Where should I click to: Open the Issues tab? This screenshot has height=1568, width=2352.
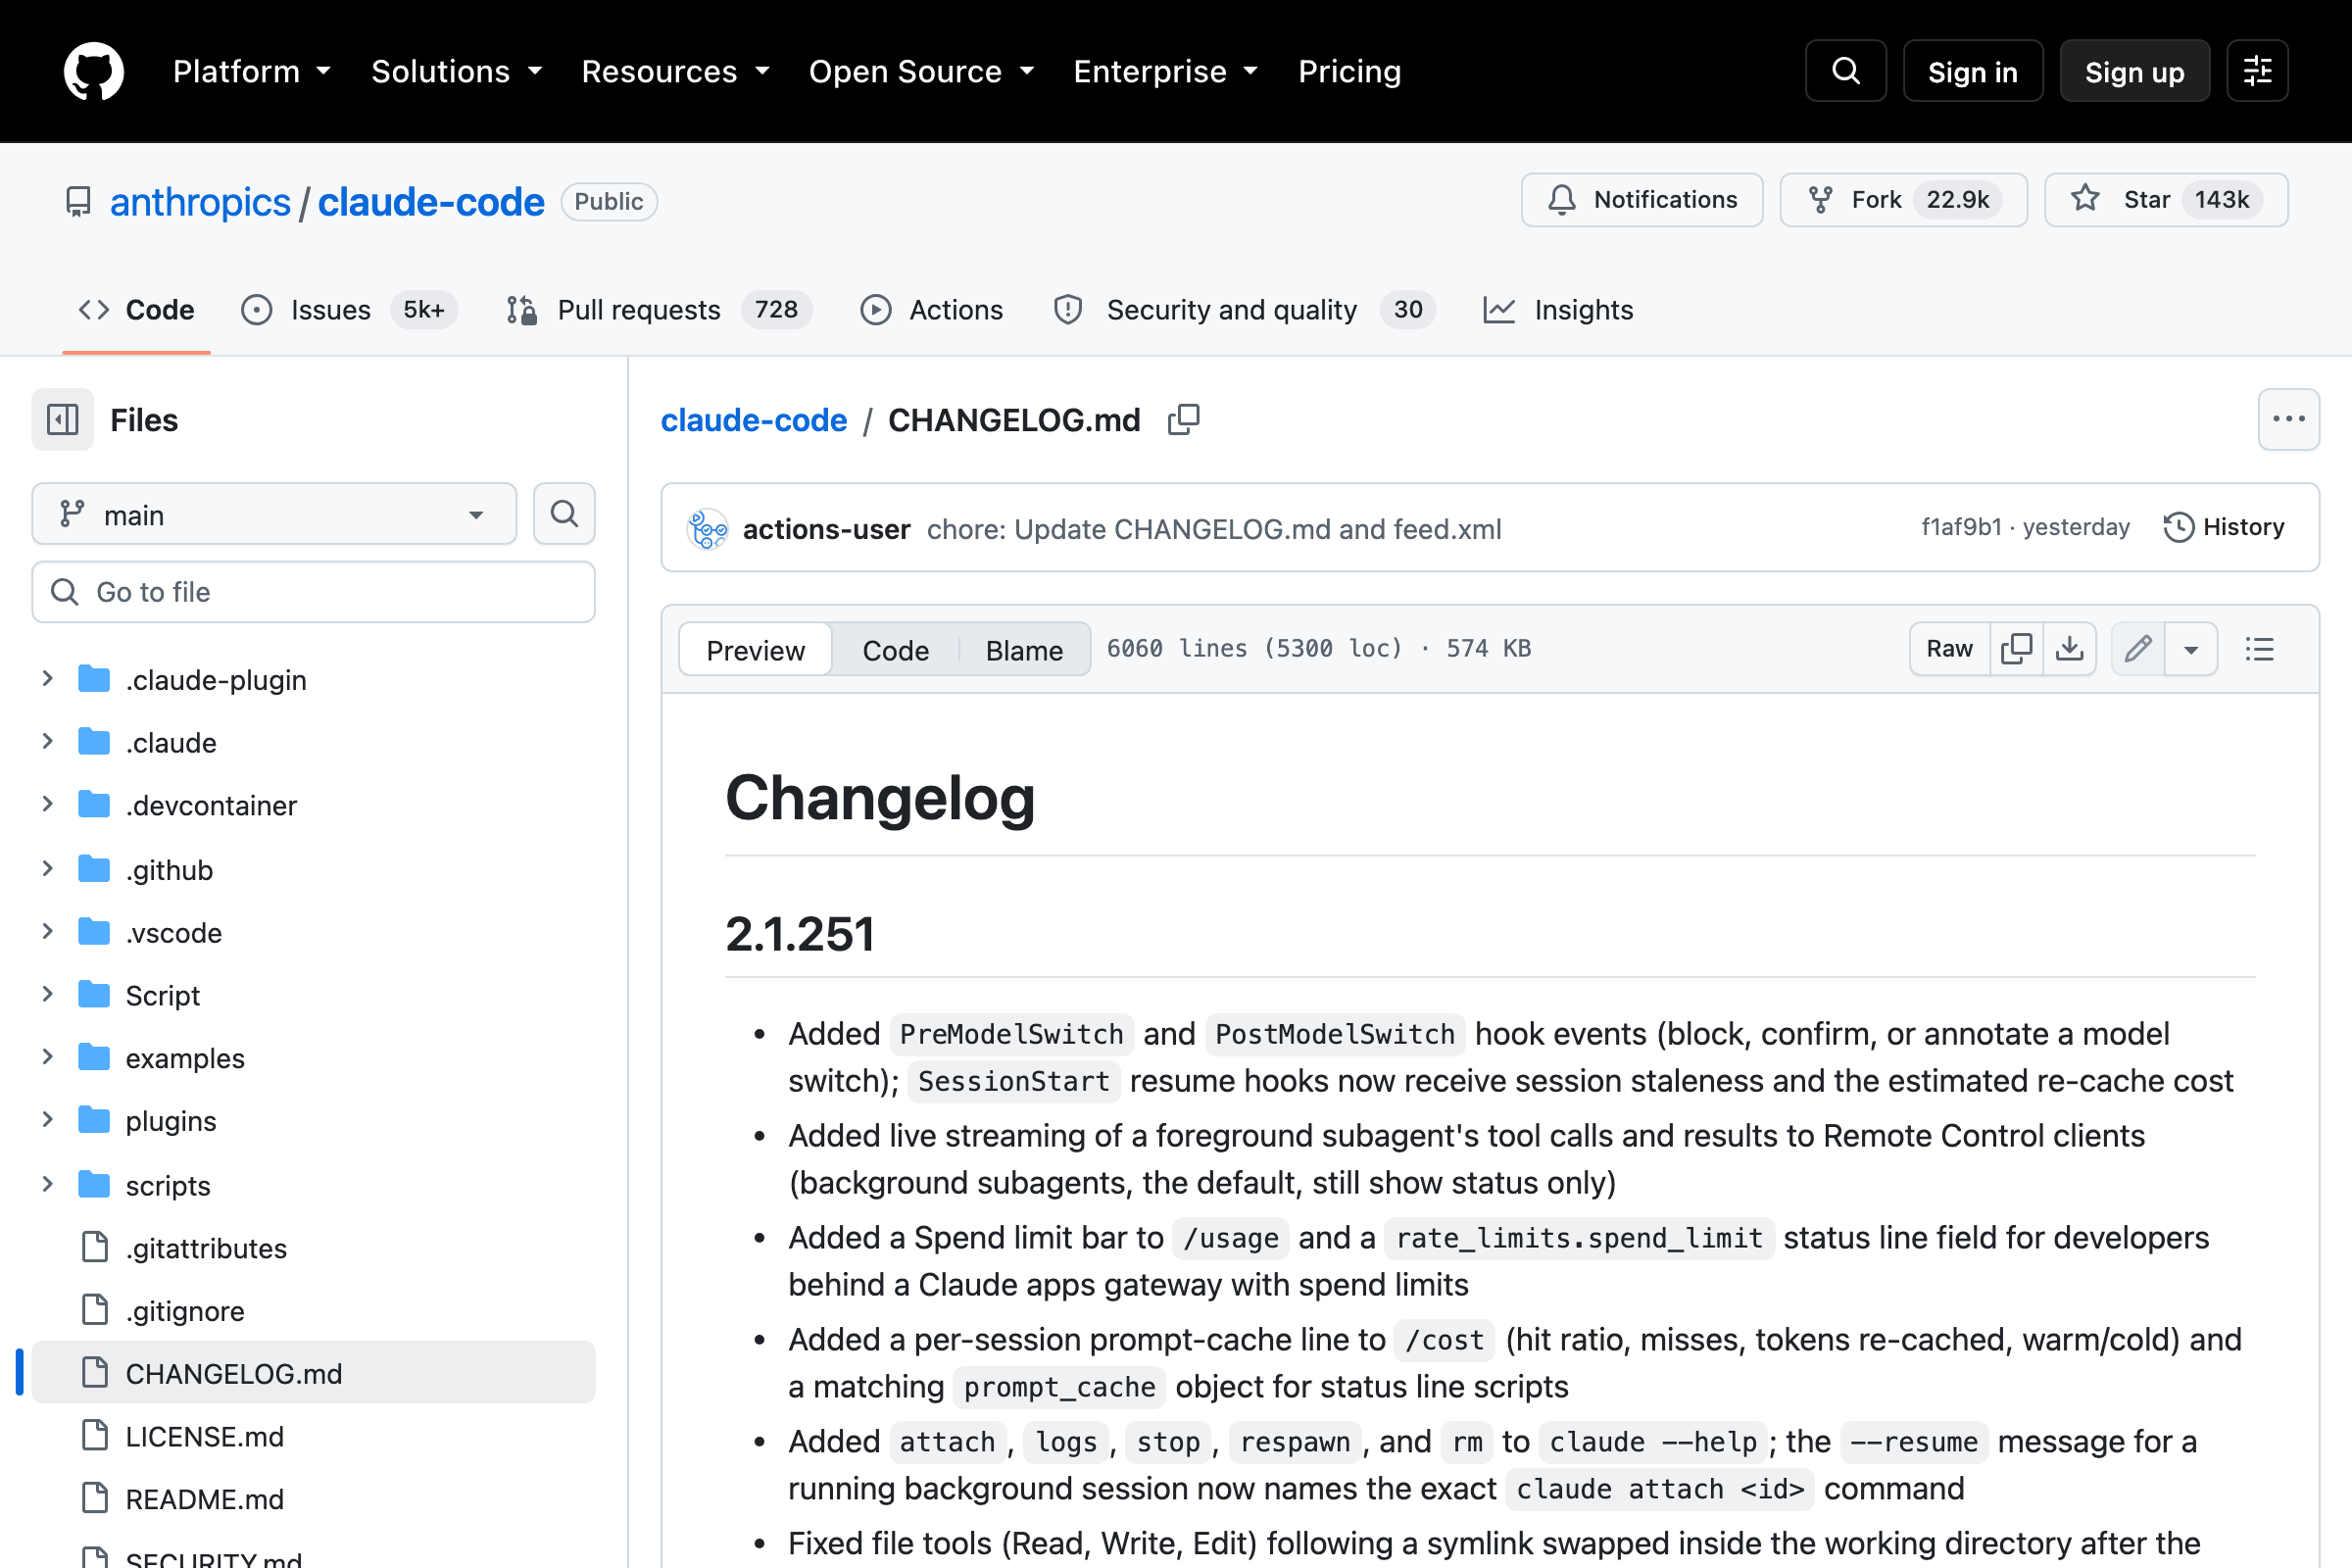click(349, 310)
